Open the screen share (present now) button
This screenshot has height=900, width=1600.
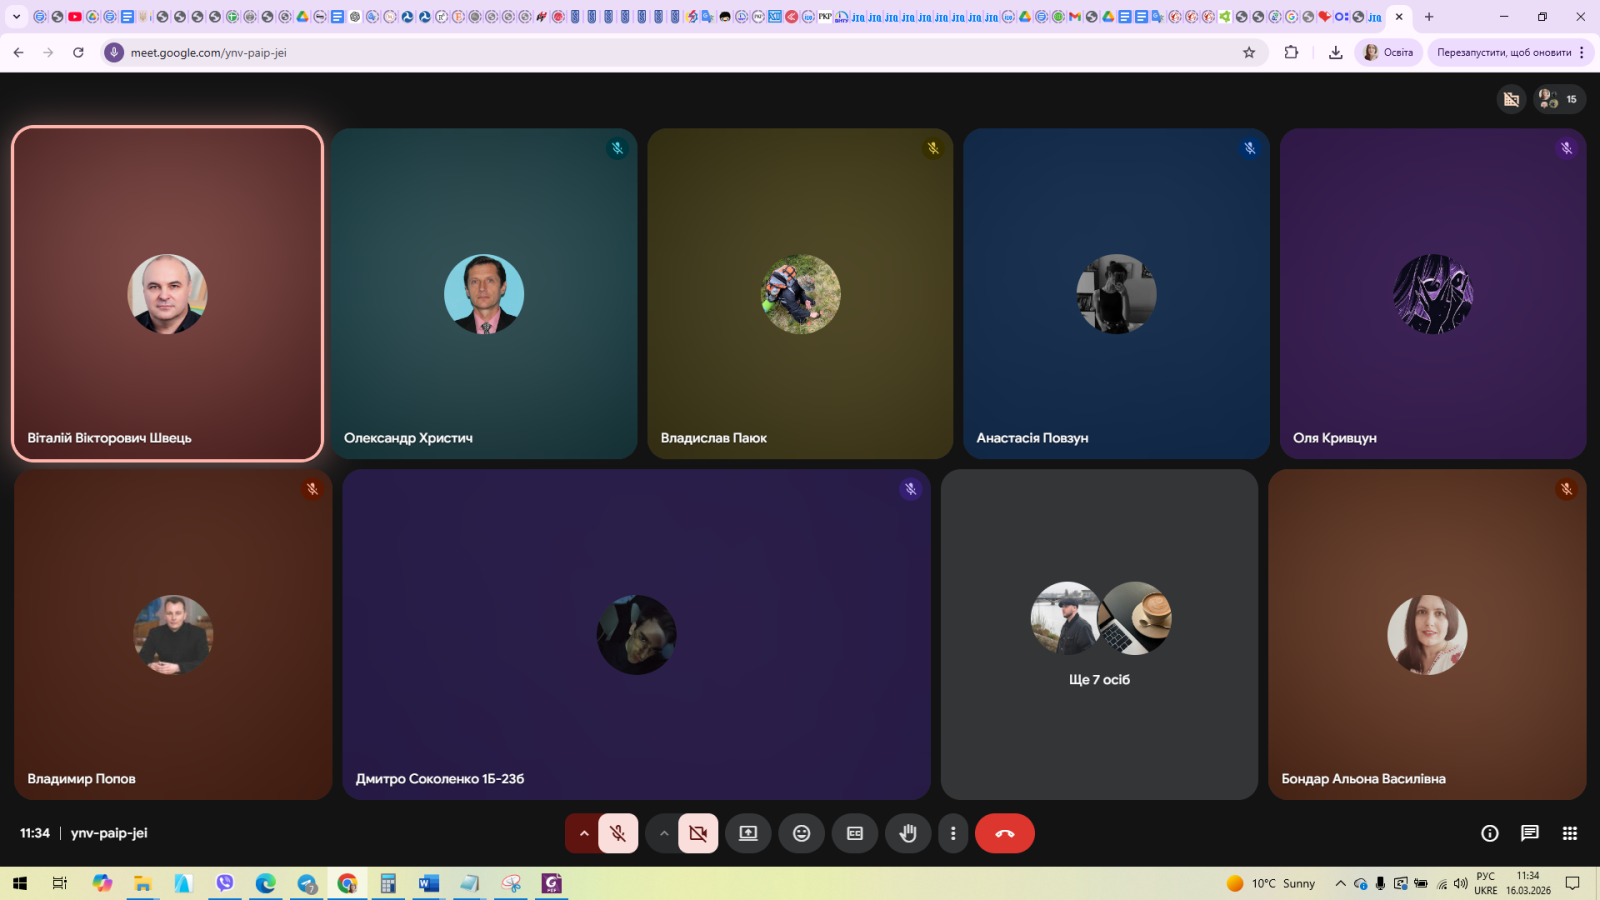pos(748,833)
